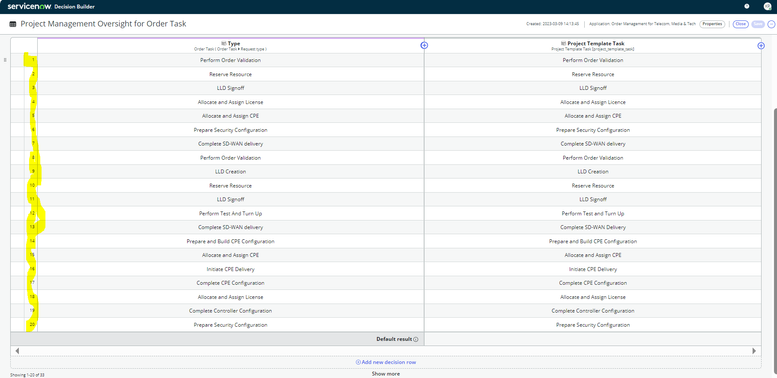
Task: Click the Project Management Oversight for Order Task title
Action: click(103, 24)
